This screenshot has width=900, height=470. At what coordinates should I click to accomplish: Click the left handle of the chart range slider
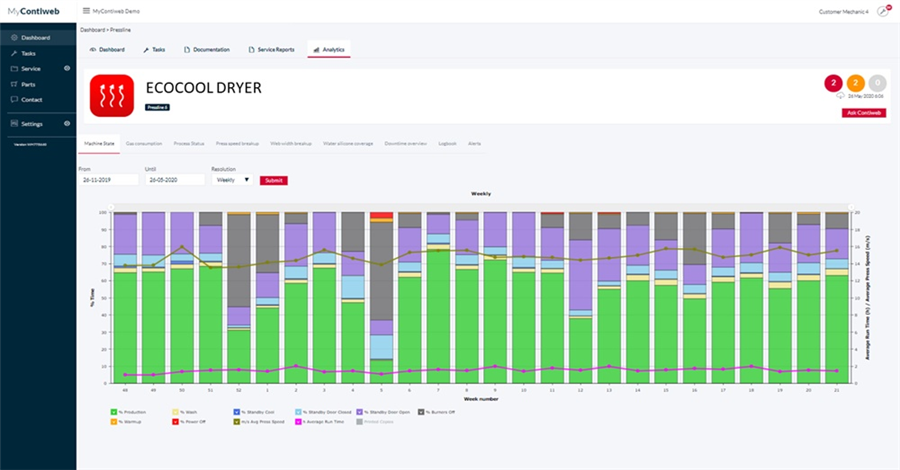(x=111, y=207)
